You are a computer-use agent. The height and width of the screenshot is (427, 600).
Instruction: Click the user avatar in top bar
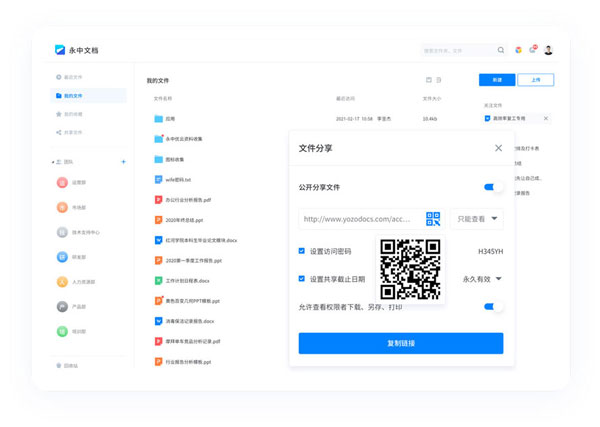[x=548, y=50]
